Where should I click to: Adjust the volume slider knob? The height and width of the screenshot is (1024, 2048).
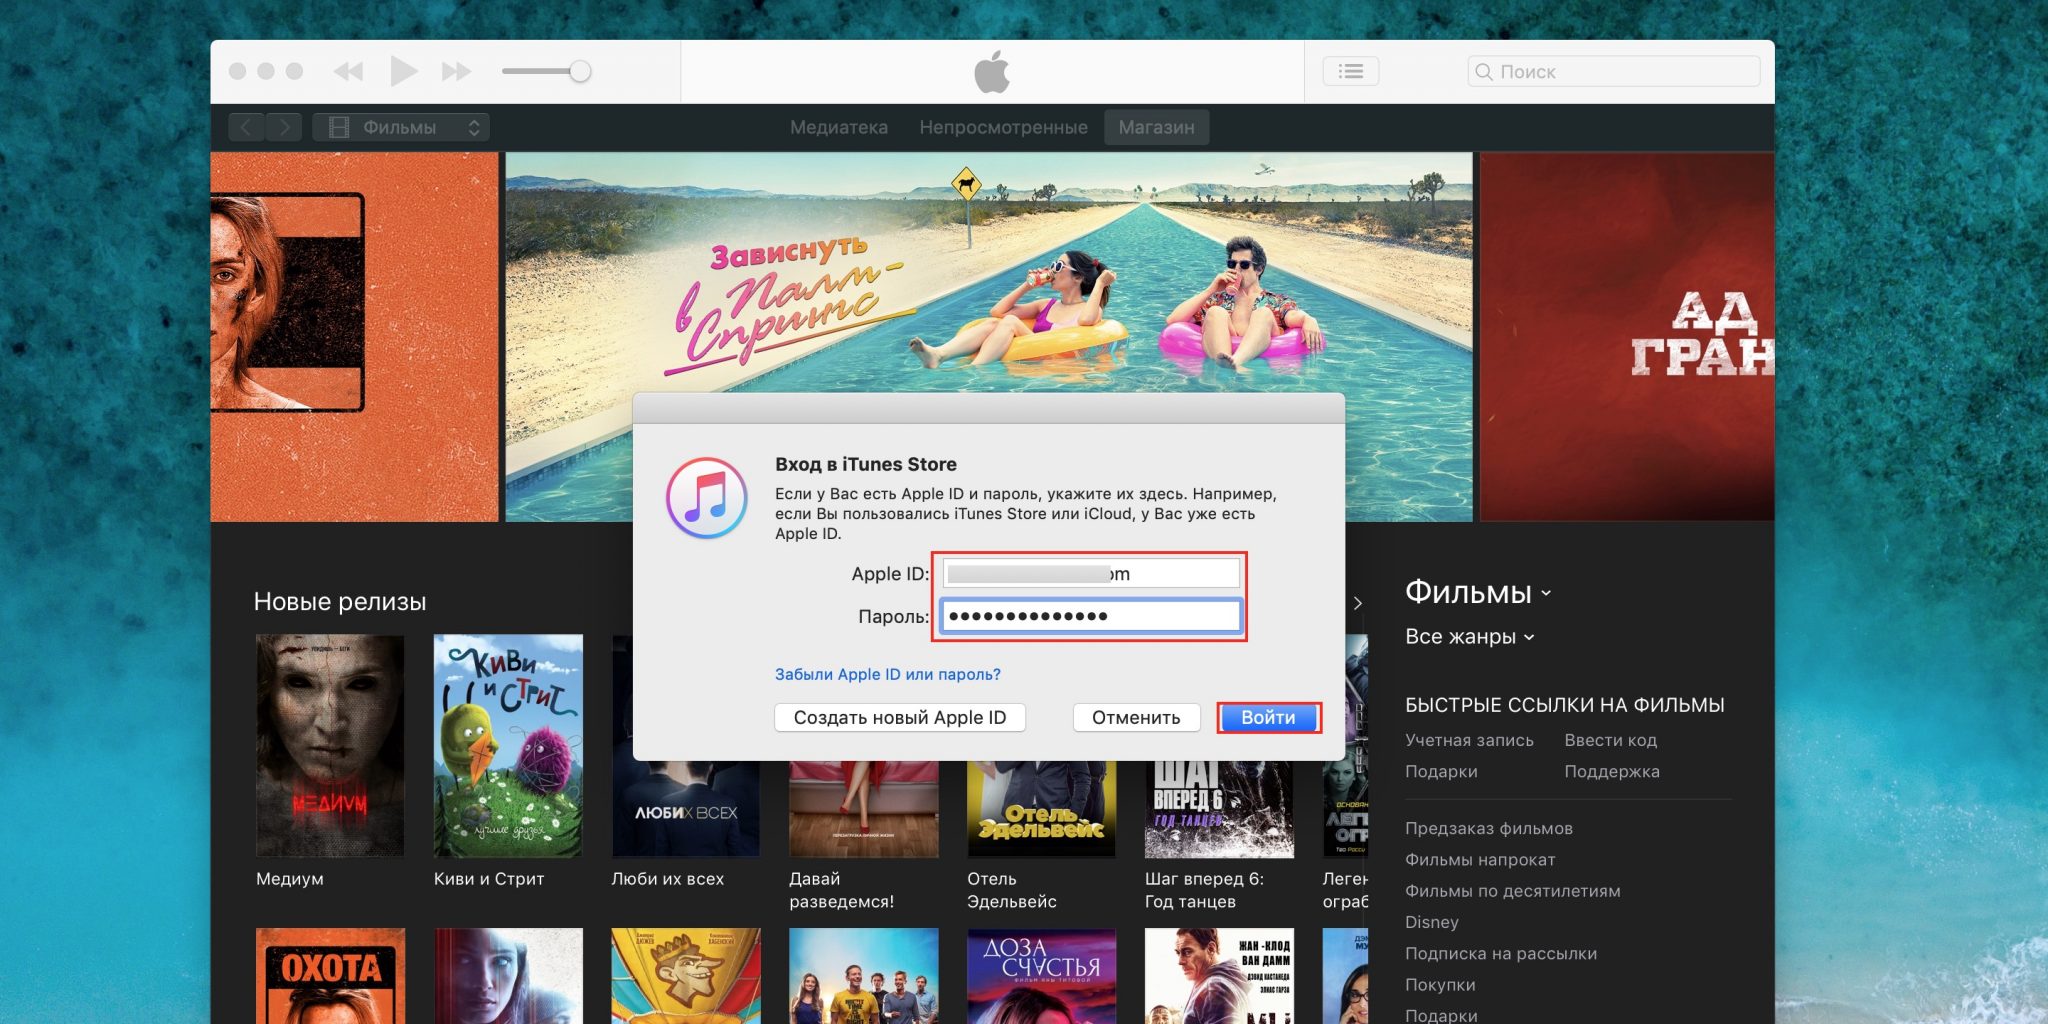(x=580, y=71)
